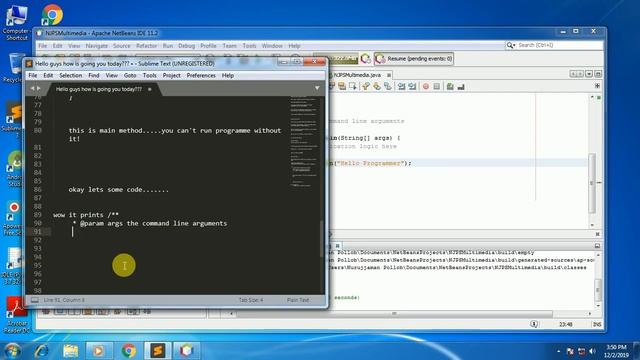Open Tab Size: 4 selector in Sublime
The image size is (640, 360).
point(251,300)
